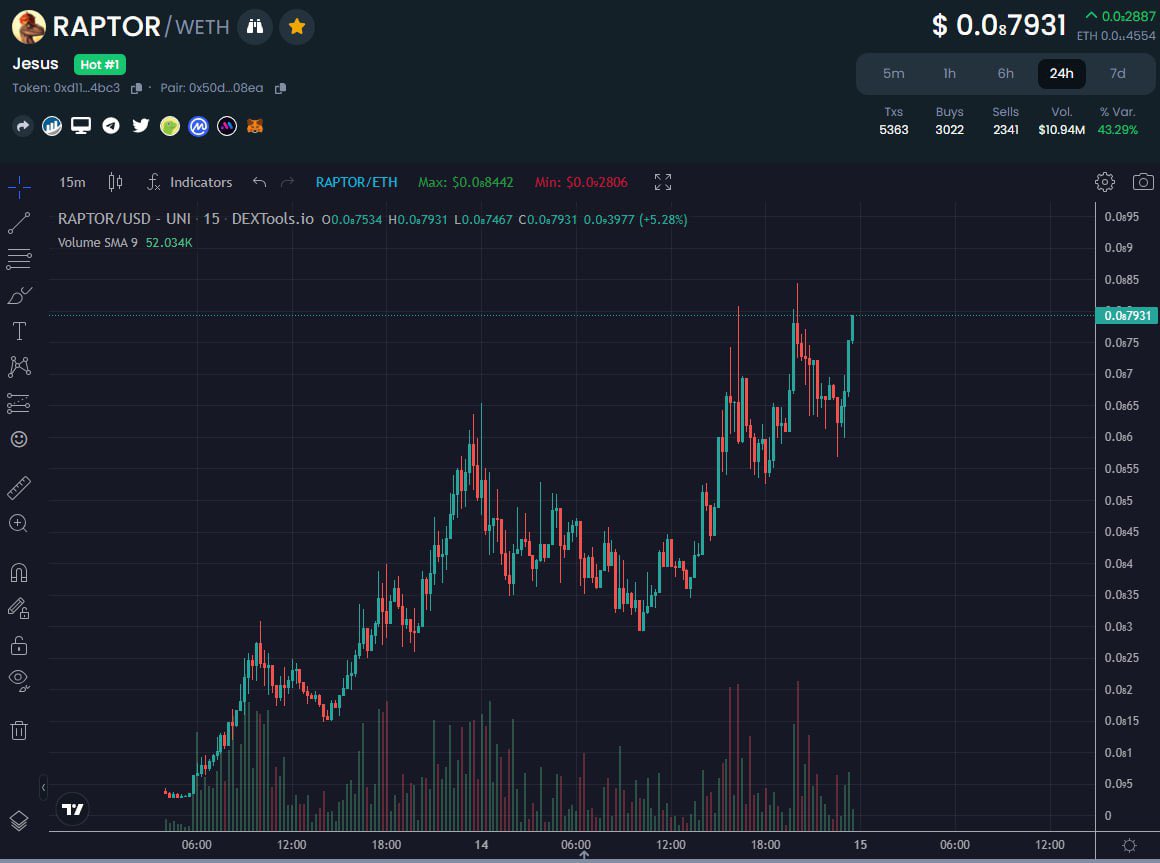Open chart settings gear
Viewport: 1160px width, 863px height.
coord(1105,182)
